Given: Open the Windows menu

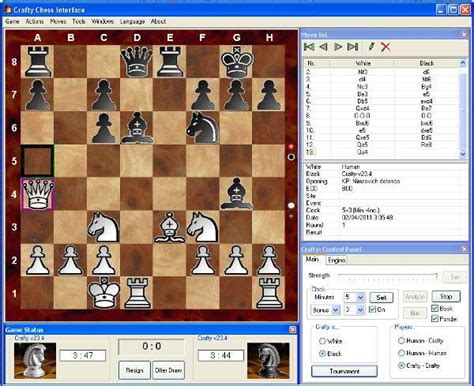Looking at the screenshot, I should pos(103,21).
